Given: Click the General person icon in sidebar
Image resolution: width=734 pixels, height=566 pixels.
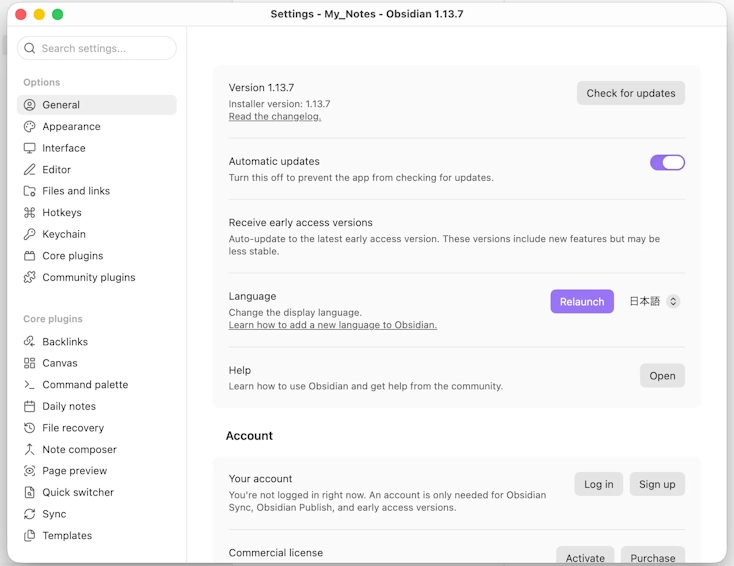Looking at the screenshot, I should pyautogui.click(x=29, y=105).
